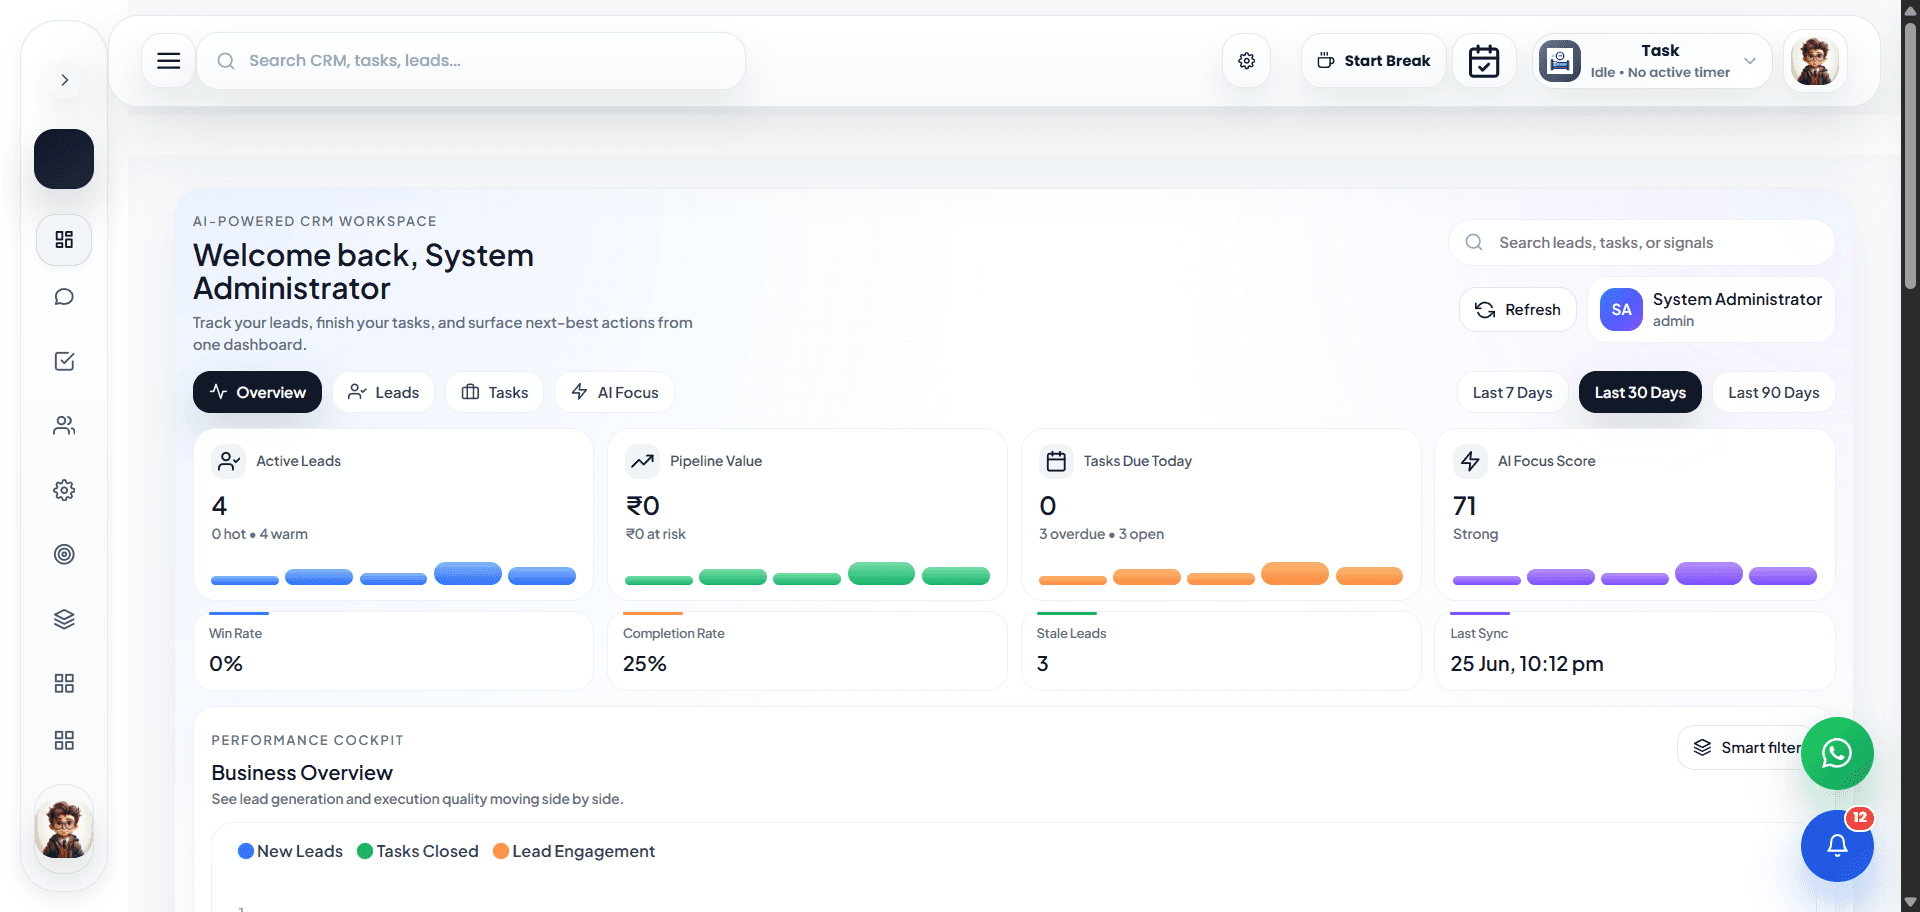
Task: Open the users icon in sidebar
Action: click(x=64, y=426)
